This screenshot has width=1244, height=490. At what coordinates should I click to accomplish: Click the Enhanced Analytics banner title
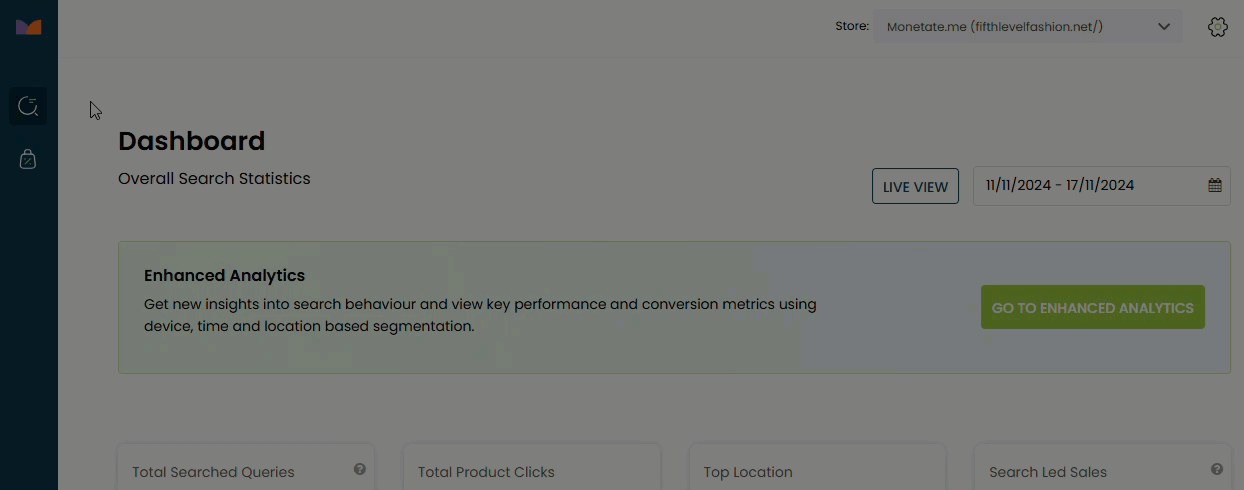point(224,275)
